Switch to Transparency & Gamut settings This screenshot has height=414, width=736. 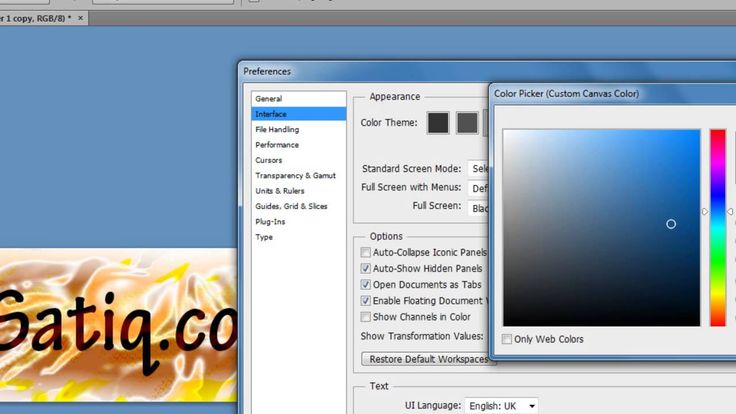[295, 175]
